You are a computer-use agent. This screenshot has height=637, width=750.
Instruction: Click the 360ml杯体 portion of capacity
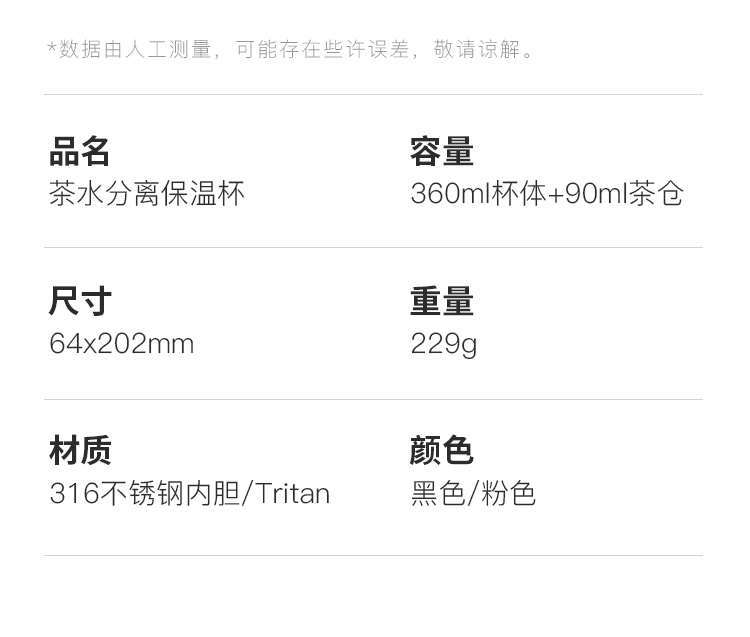[478, 193]
